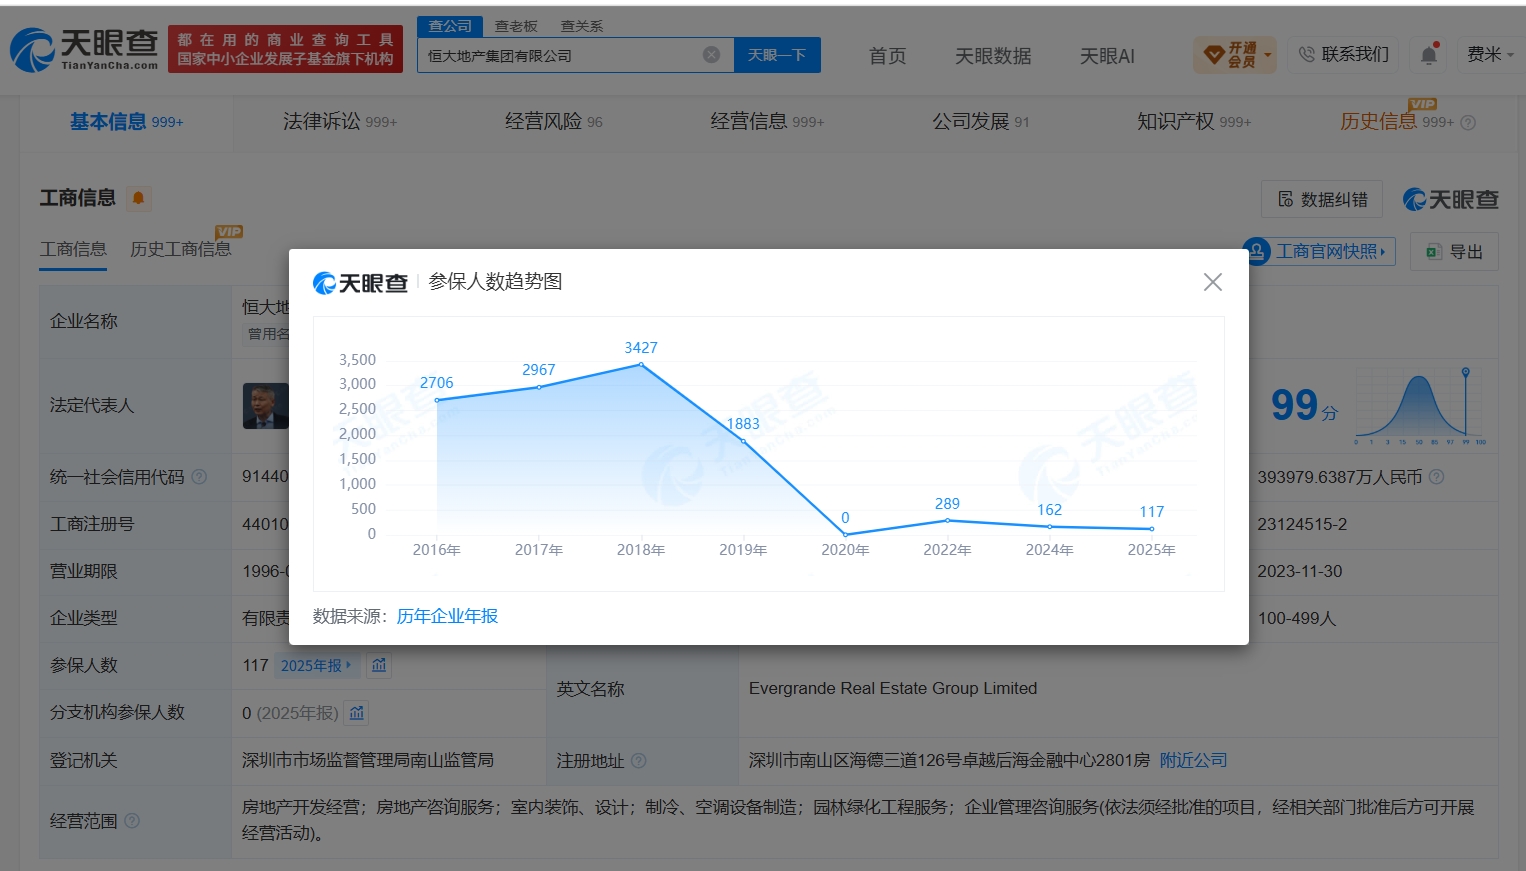
Task: Click the help icon beside 历史信息 tab
Action: pos(1468,123)
